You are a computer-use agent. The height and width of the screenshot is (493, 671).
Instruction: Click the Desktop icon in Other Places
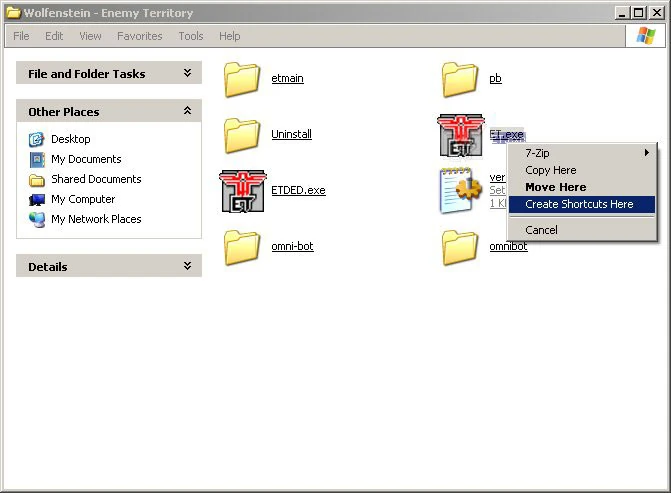tap(36, 139)
